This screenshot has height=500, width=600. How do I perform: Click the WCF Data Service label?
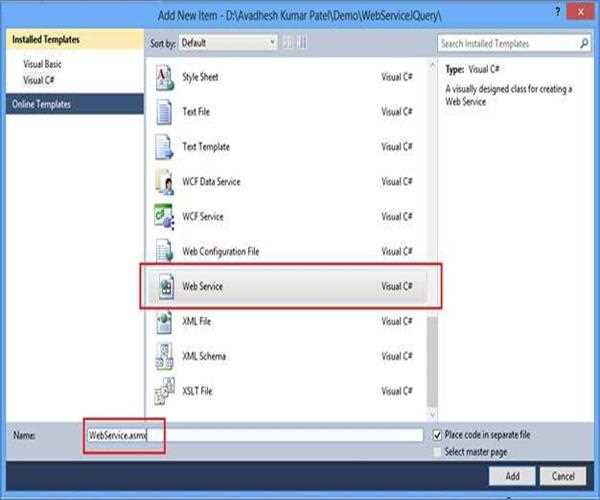tap(211, 182)
